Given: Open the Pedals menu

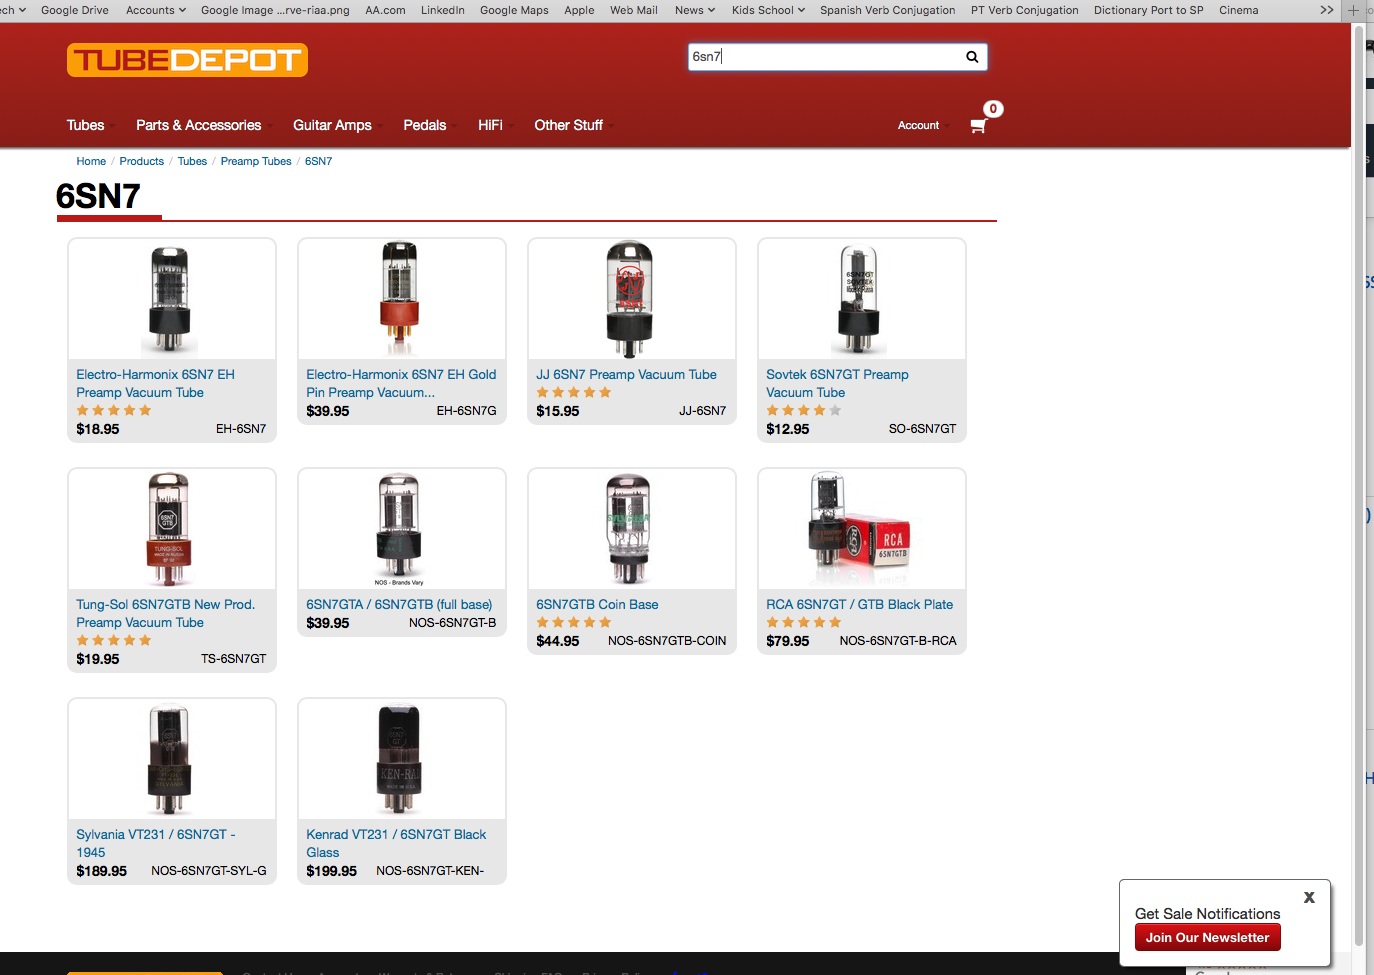Looking at the screenshot, I should click(425, 125).
